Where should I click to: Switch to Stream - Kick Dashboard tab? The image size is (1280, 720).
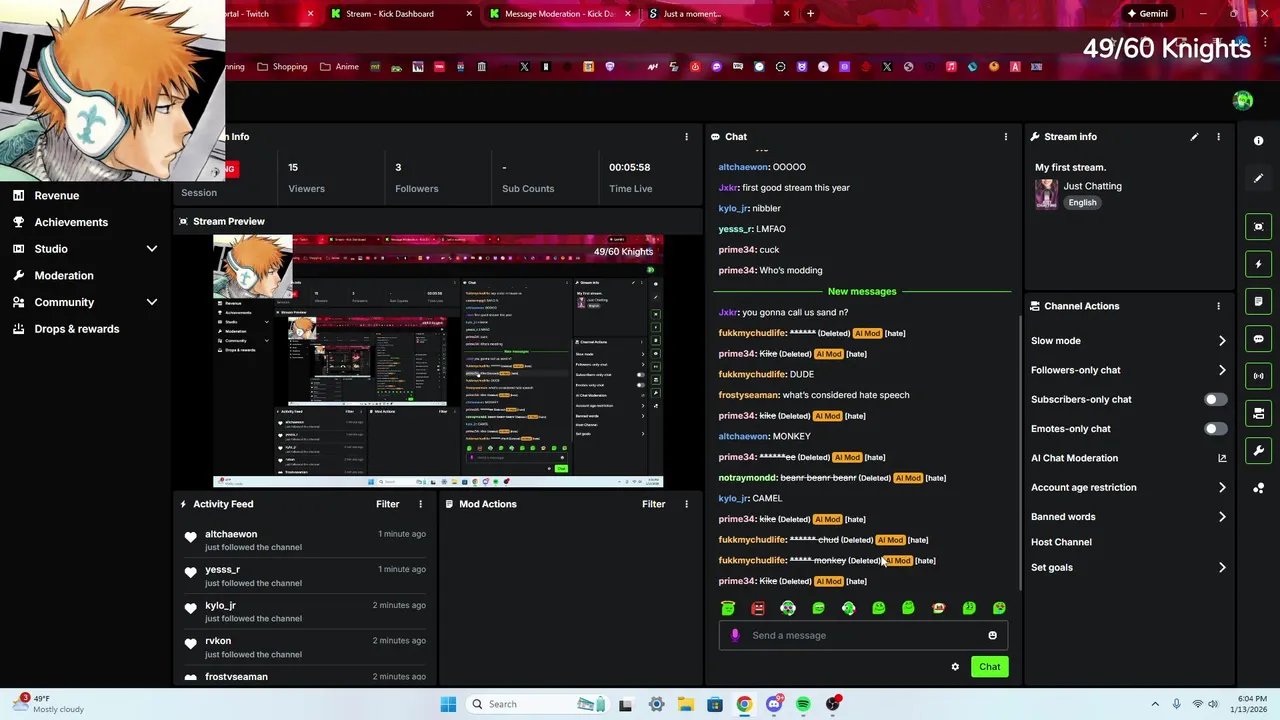401,14
